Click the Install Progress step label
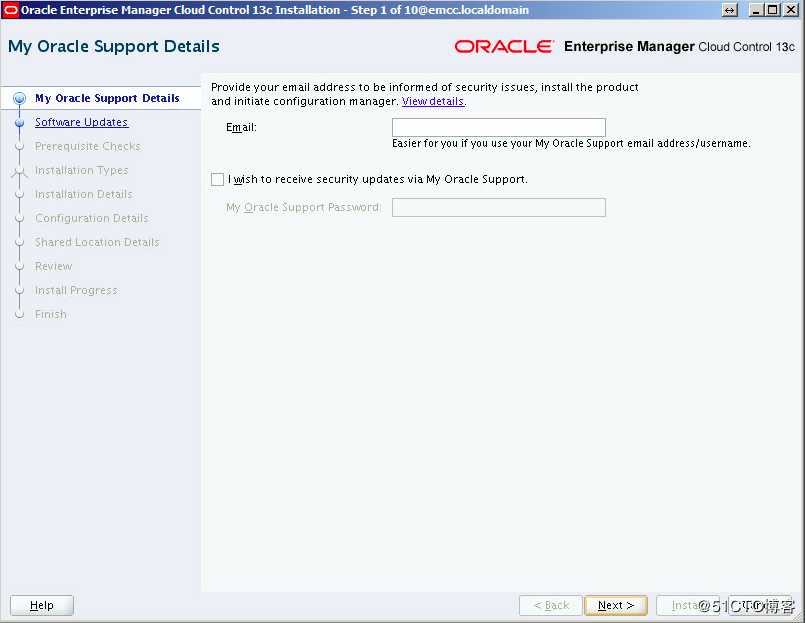805x623 pixels. click(x=76, y=290)
